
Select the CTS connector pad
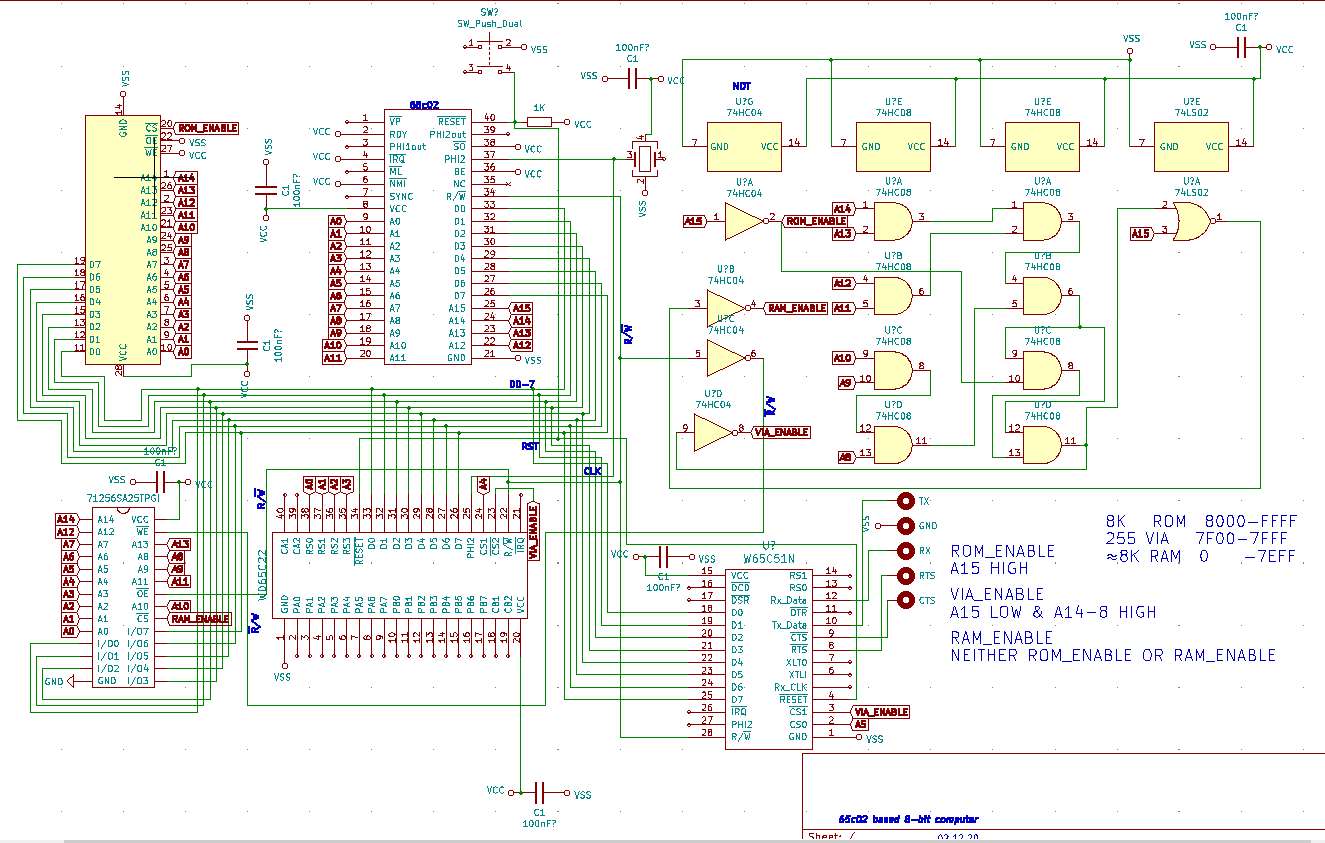[906, 600]
